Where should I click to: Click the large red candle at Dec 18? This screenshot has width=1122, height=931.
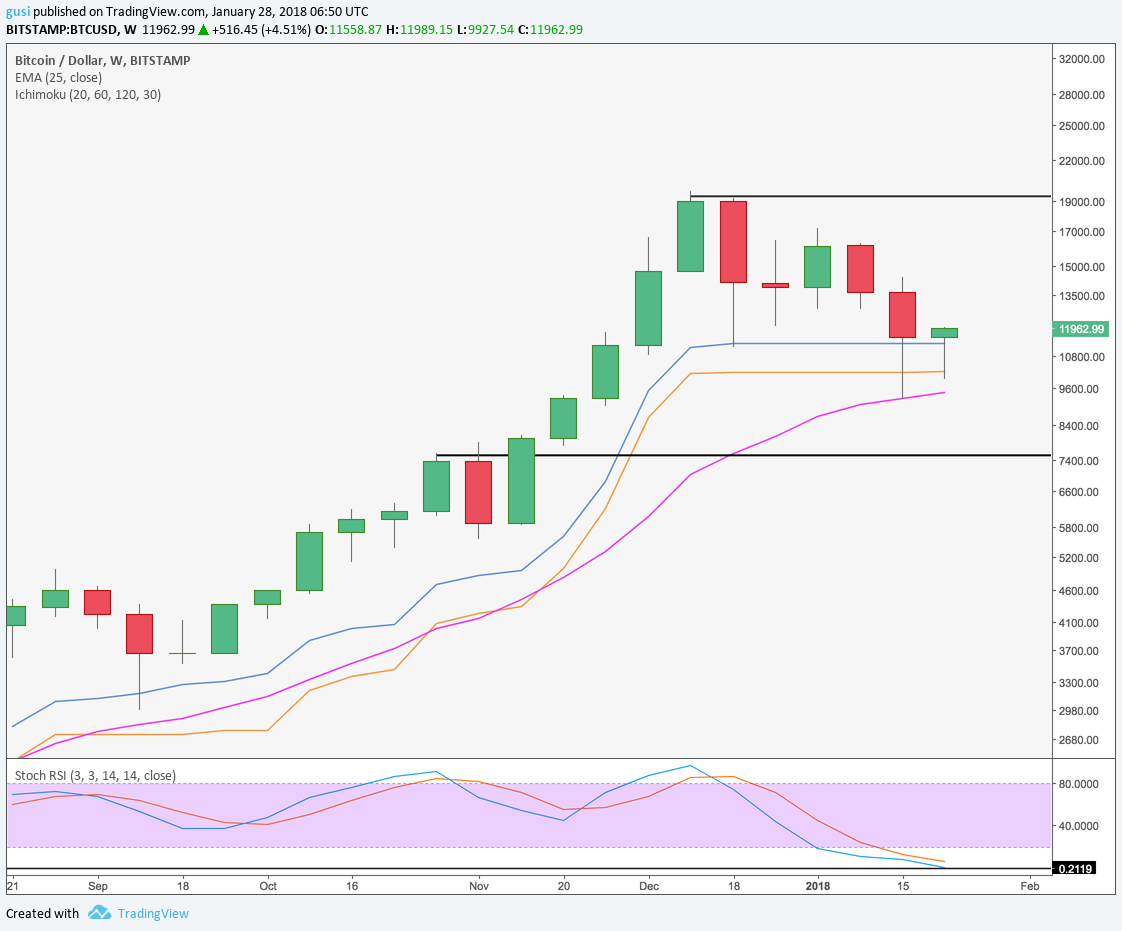click(733, 242)
